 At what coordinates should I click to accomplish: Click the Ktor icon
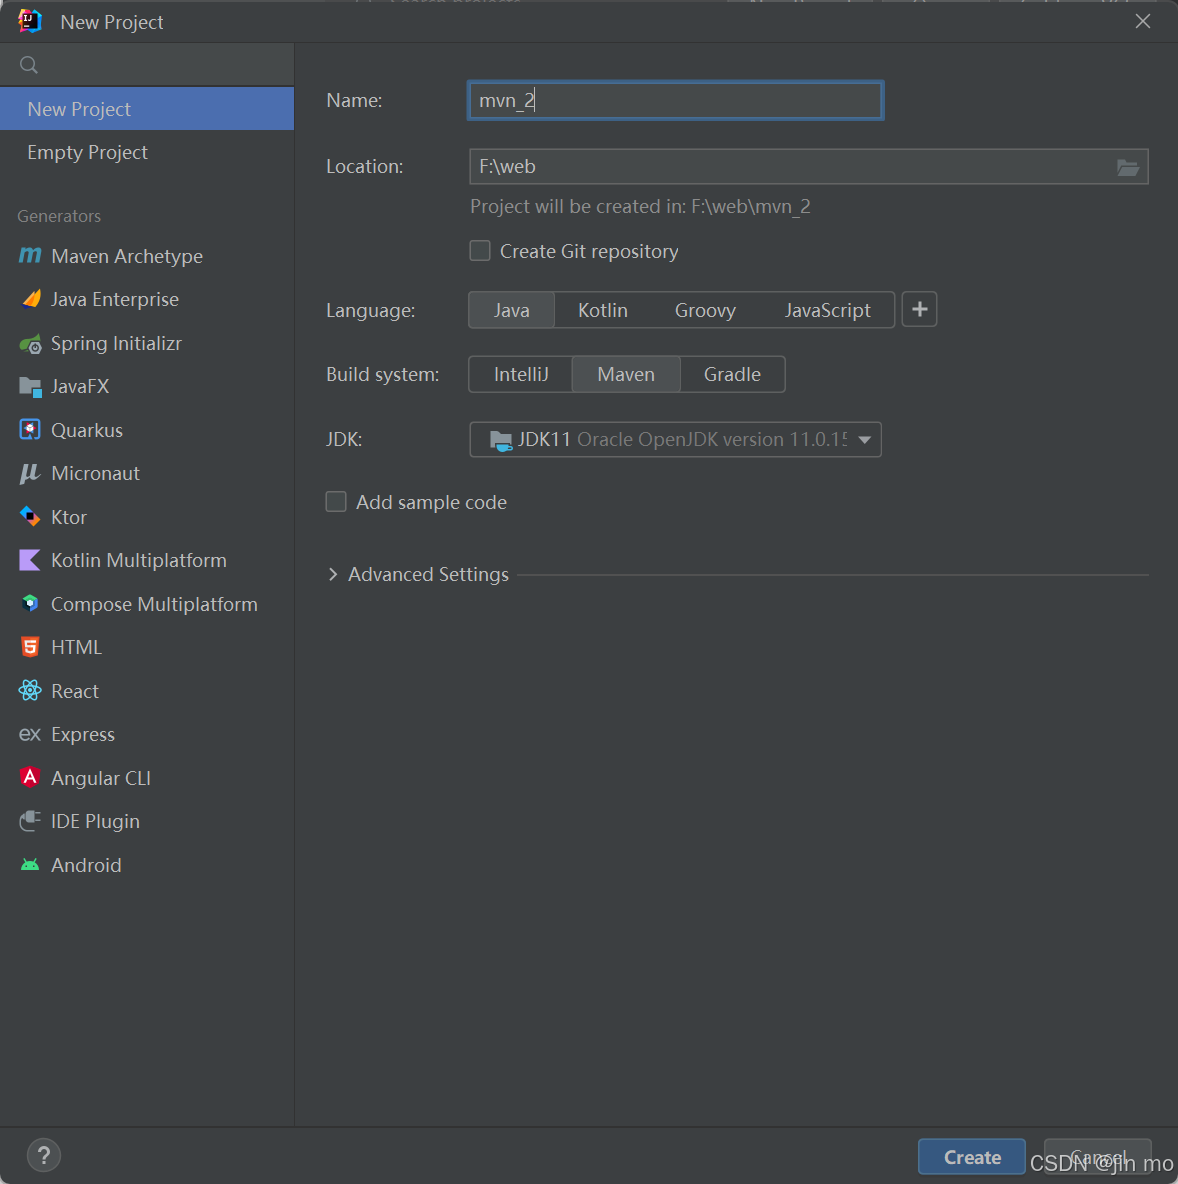29,516
